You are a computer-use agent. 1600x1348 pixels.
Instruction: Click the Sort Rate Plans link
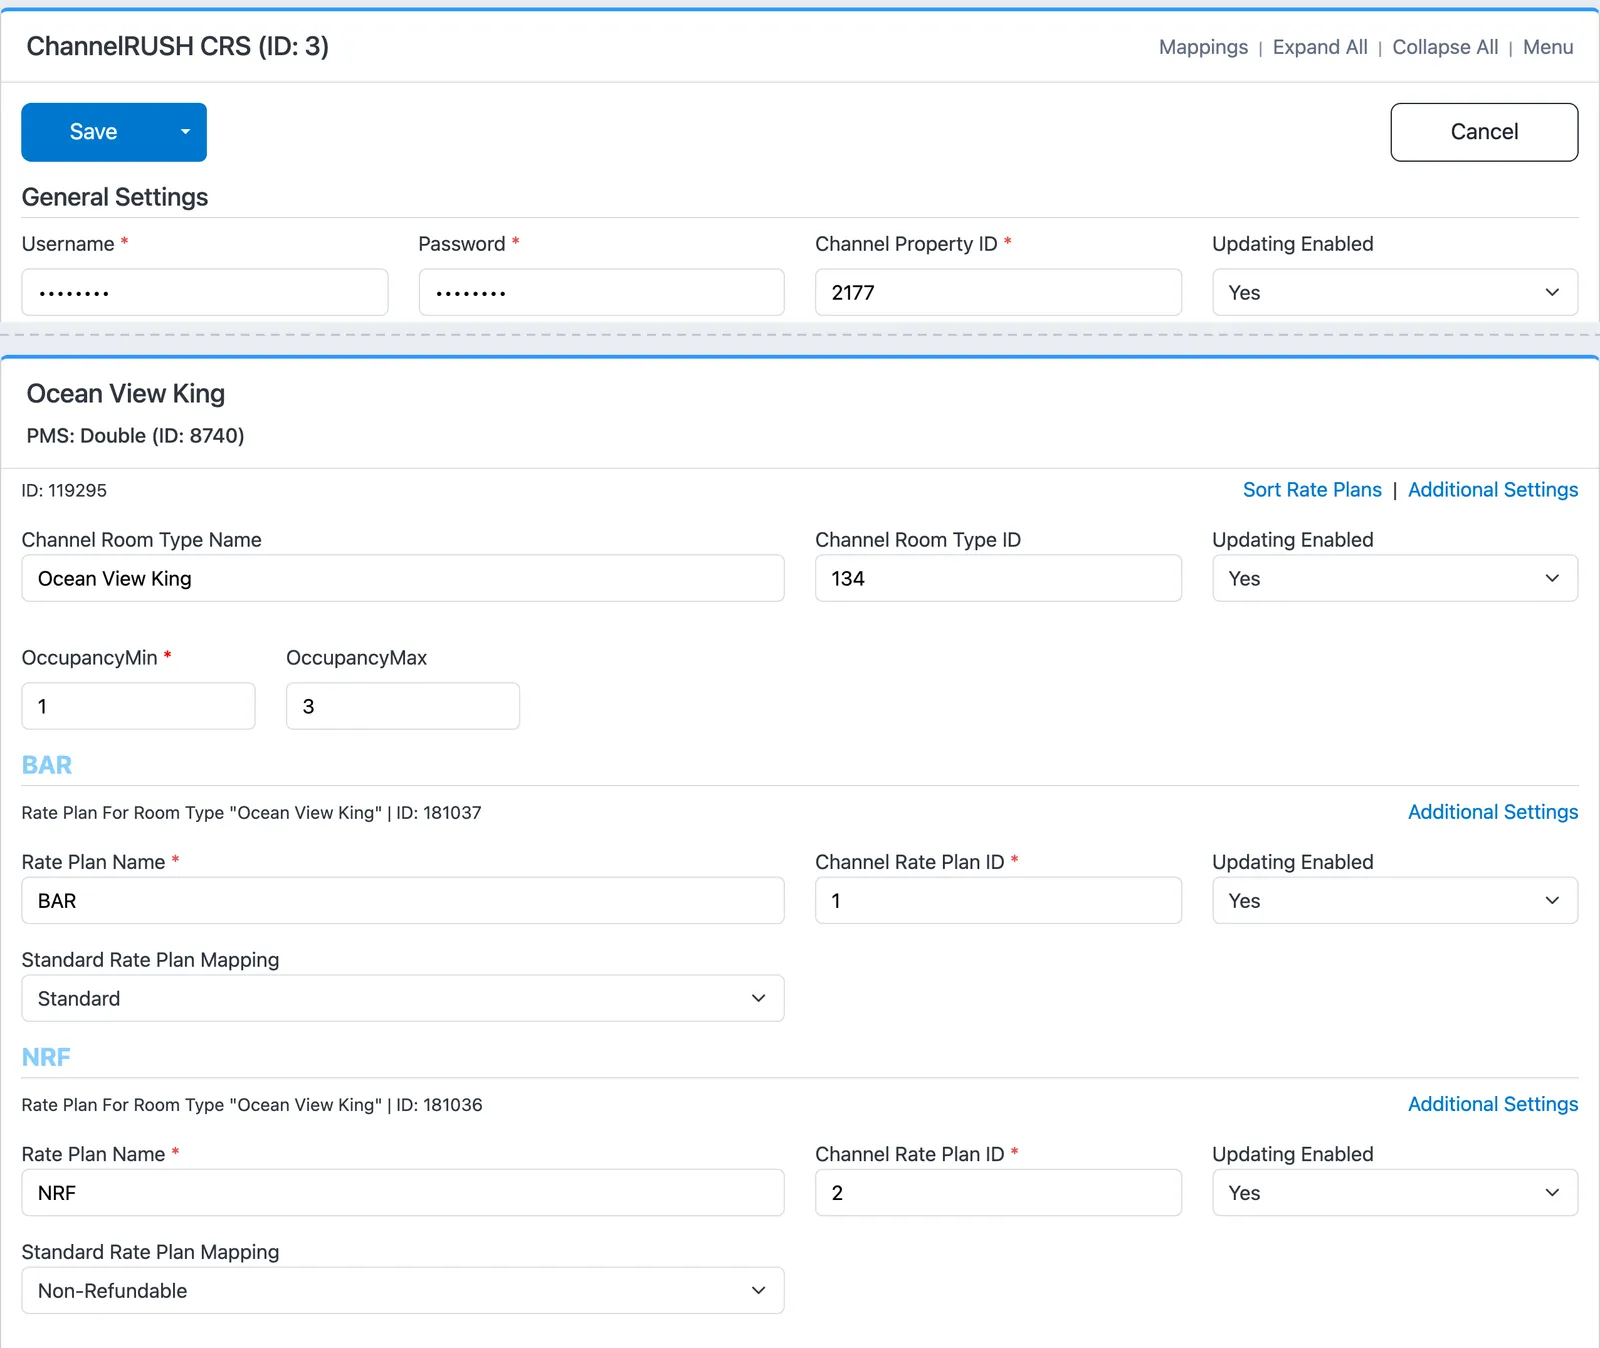point(1312,490)
